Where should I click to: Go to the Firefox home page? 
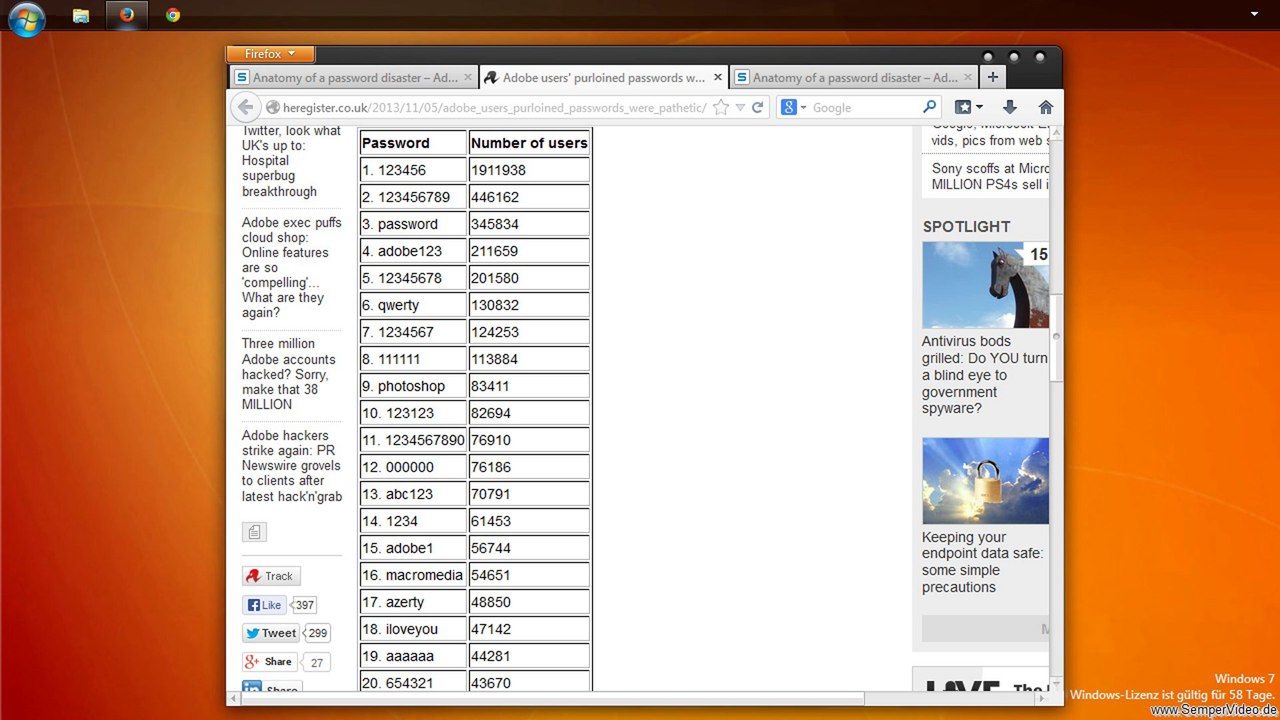(x=1045, y=107)
